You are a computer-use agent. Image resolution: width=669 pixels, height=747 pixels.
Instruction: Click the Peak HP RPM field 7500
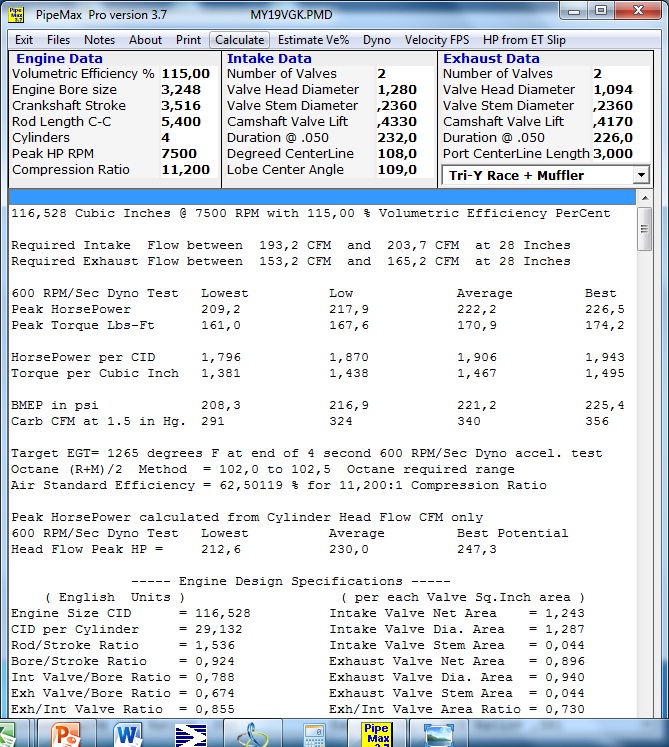click(x=189, y=153)
